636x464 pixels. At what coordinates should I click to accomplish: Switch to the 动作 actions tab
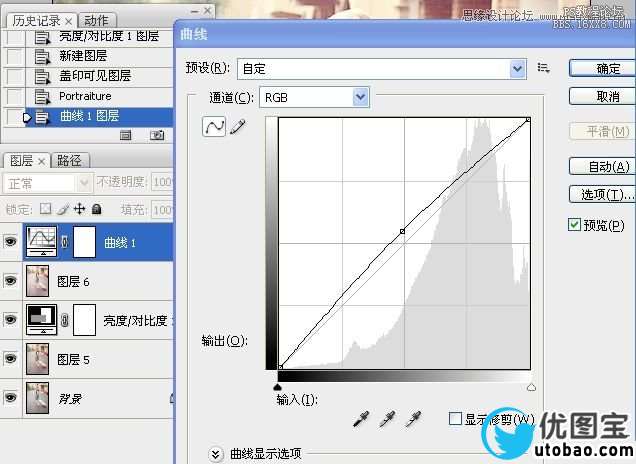pos(97,20)
